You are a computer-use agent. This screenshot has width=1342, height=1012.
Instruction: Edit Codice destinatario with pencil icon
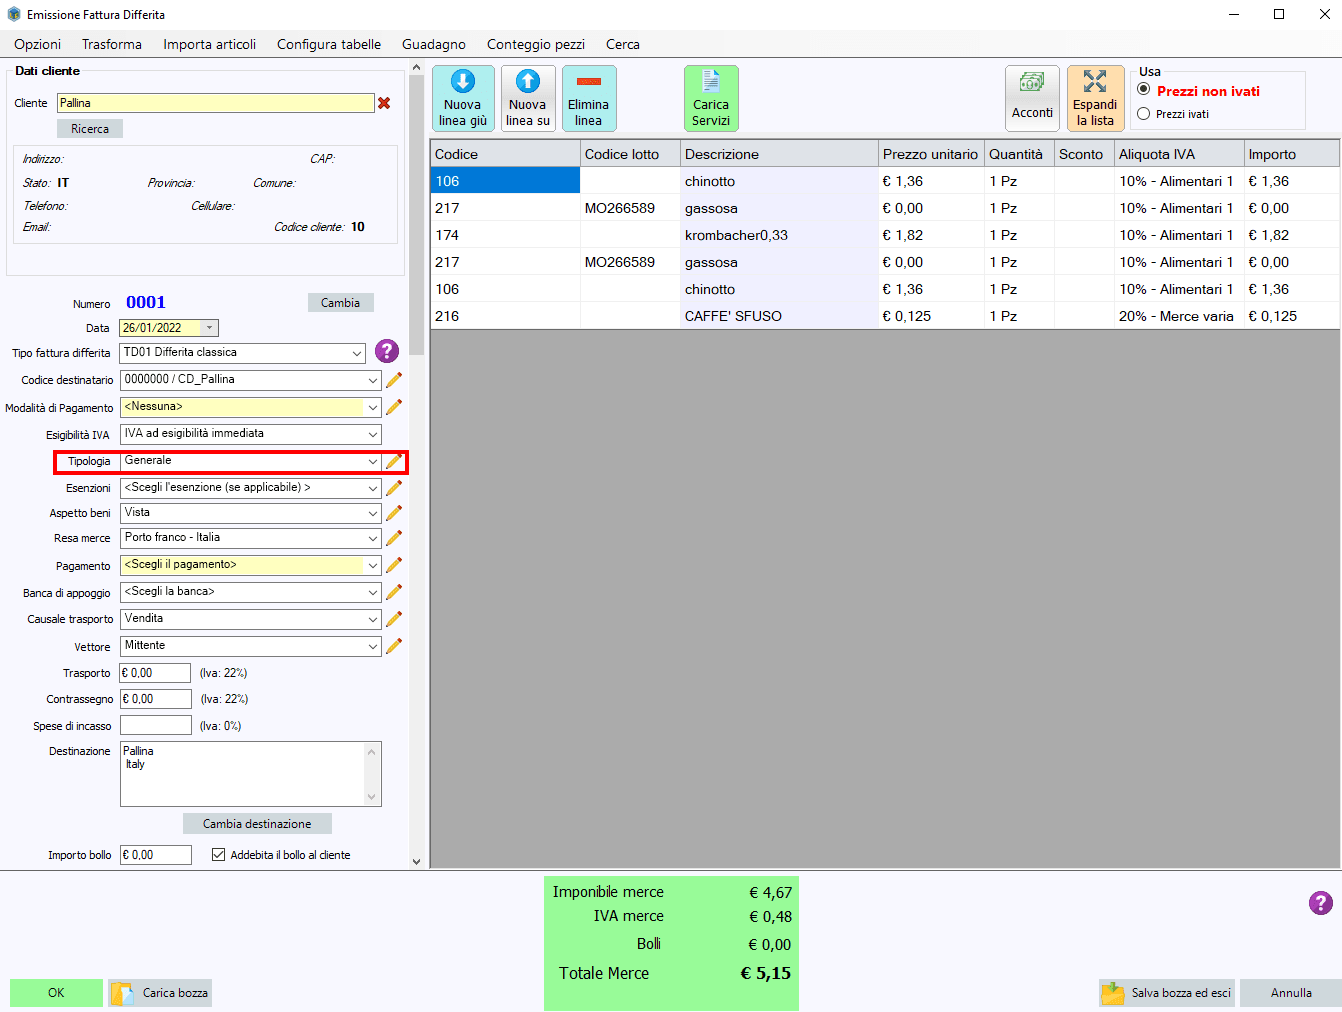394,380
